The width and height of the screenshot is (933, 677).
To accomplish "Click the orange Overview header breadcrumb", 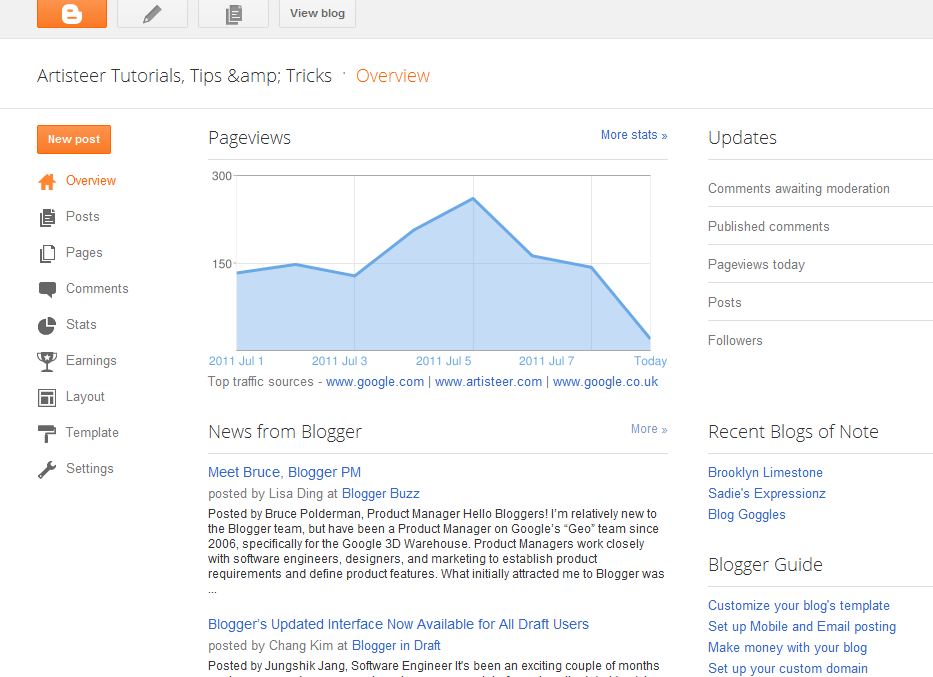I will click(x=393, y=76).
